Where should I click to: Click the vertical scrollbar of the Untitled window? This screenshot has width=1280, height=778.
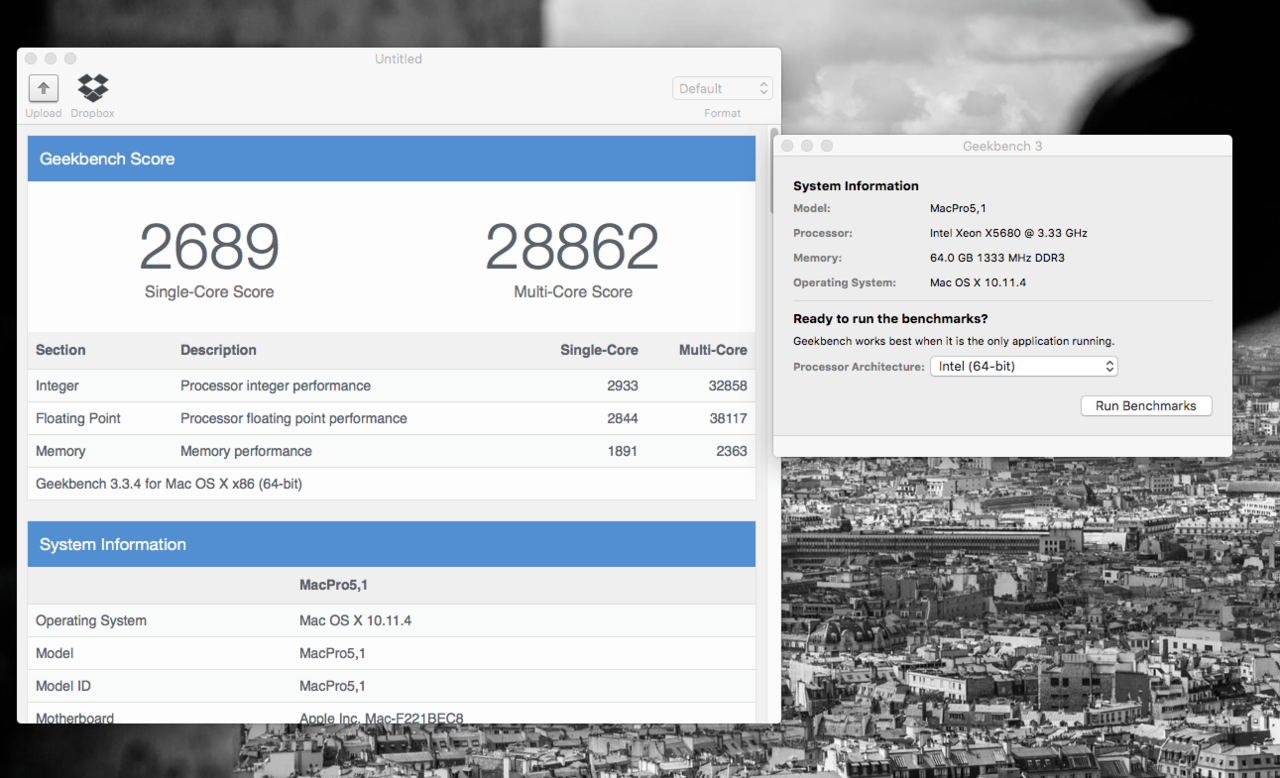tap(774, 170)
